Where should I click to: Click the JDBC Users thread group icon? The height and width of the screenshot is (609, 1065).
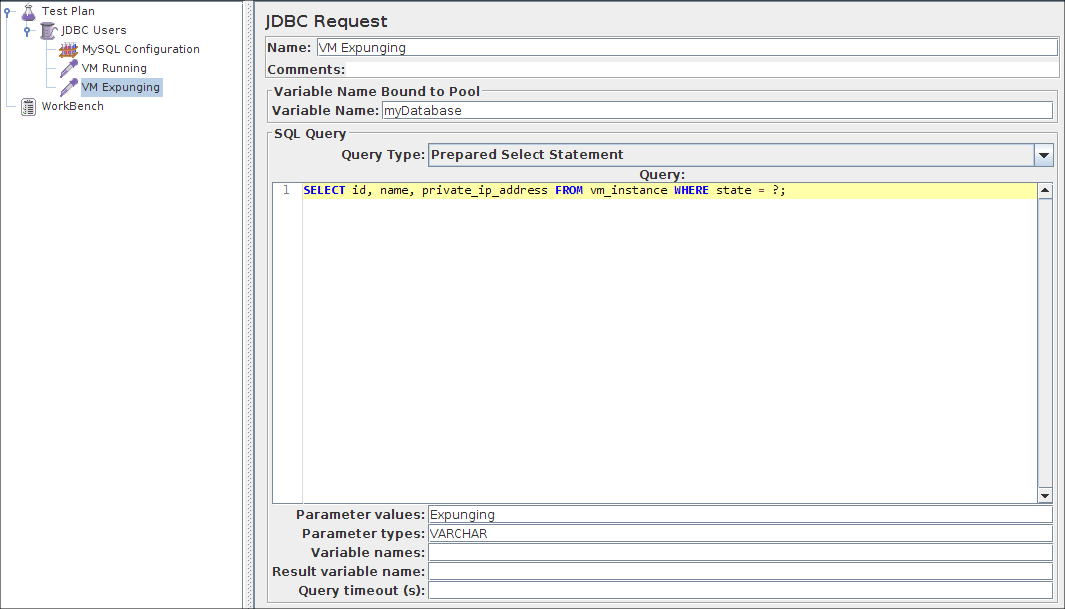pyautogui.click(x=48, y=30)
